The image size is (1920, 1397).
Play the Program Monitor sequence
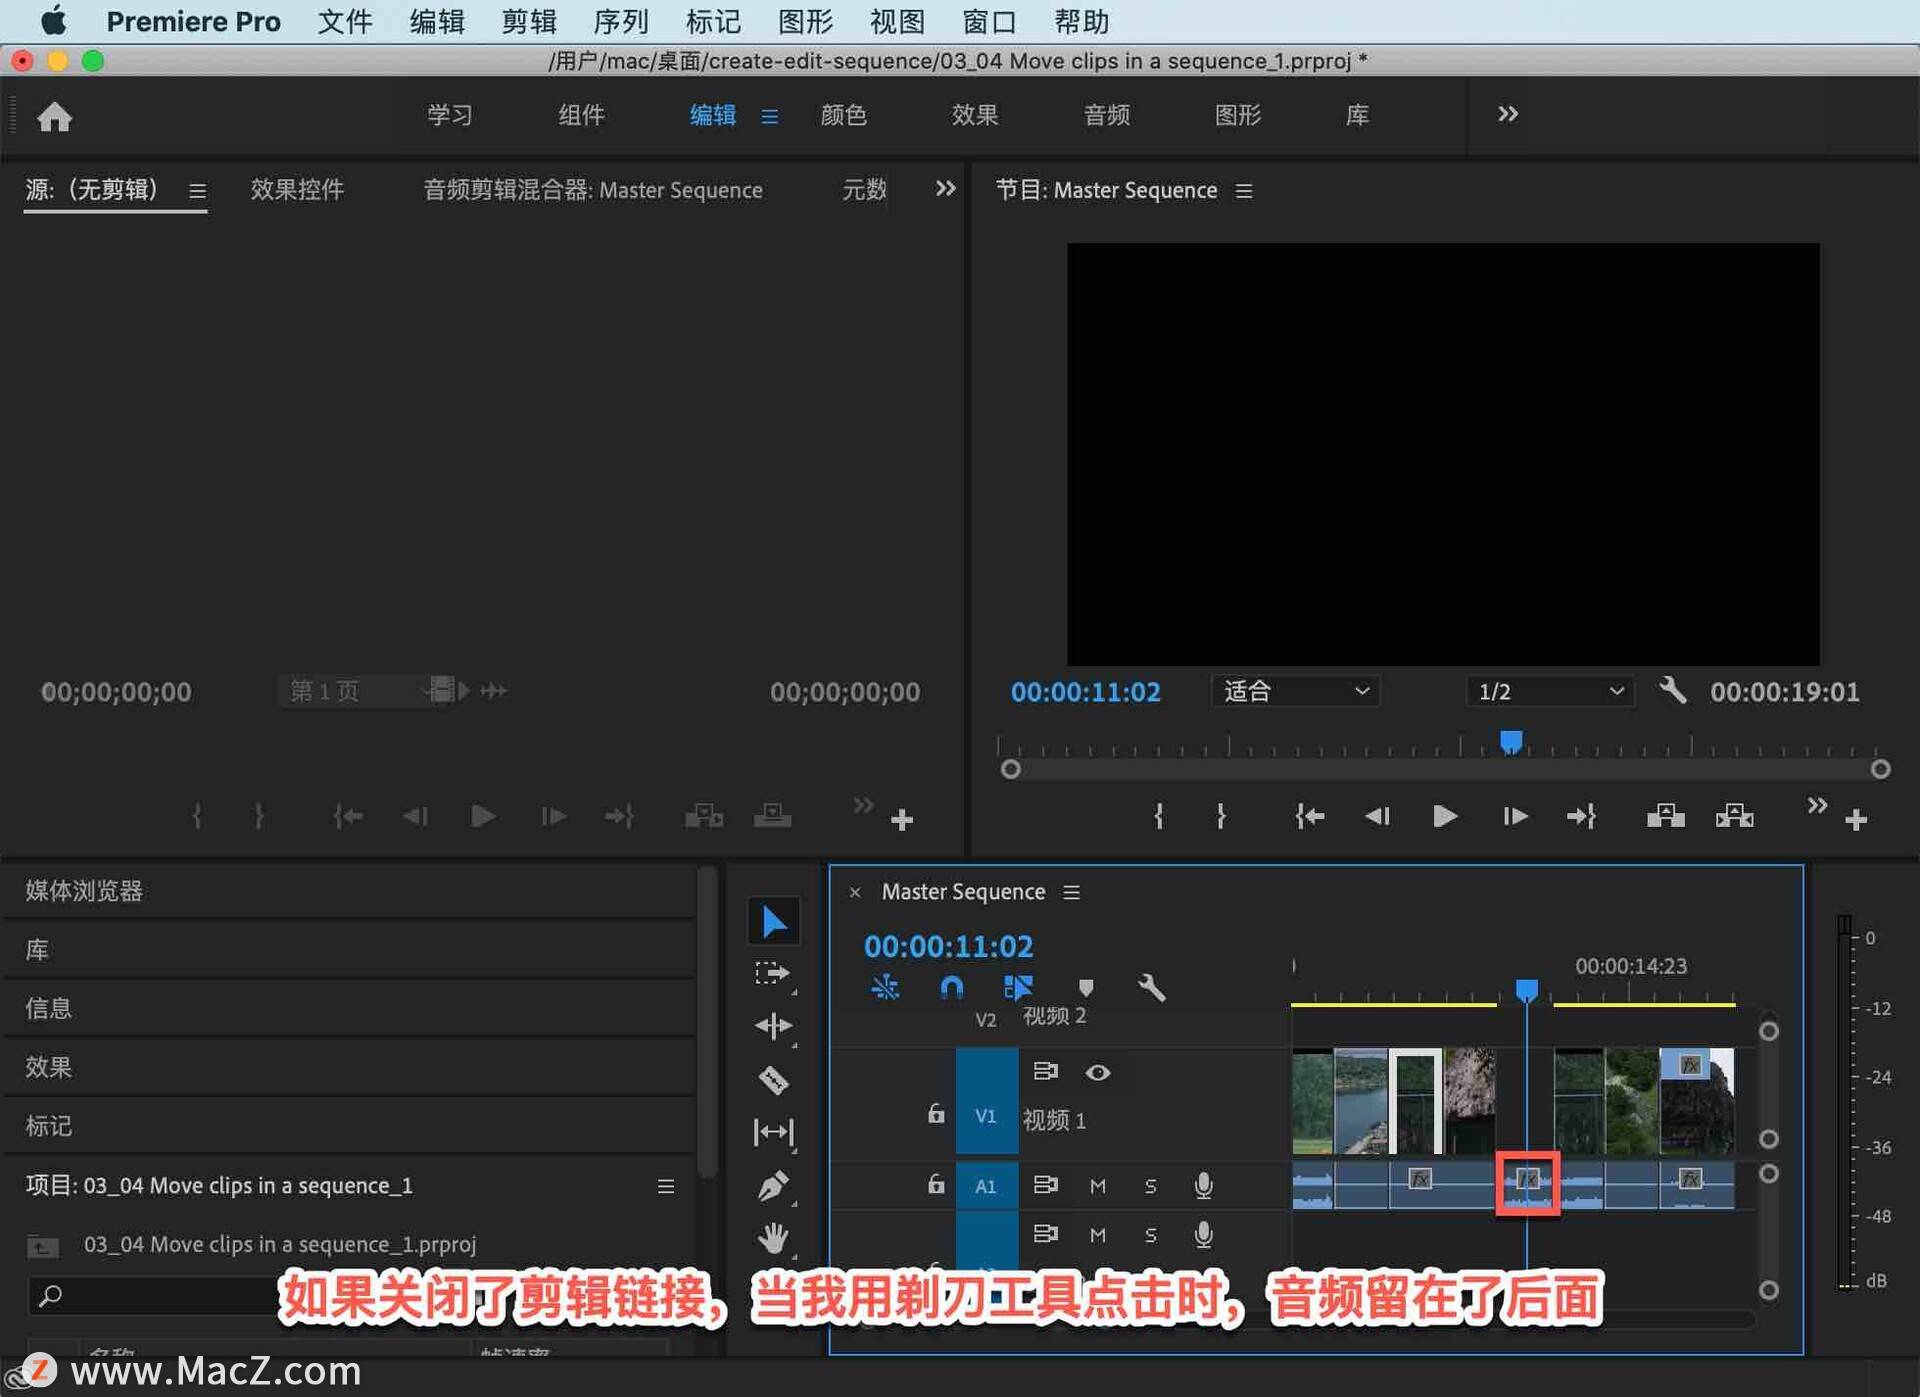click(1444, 816)
